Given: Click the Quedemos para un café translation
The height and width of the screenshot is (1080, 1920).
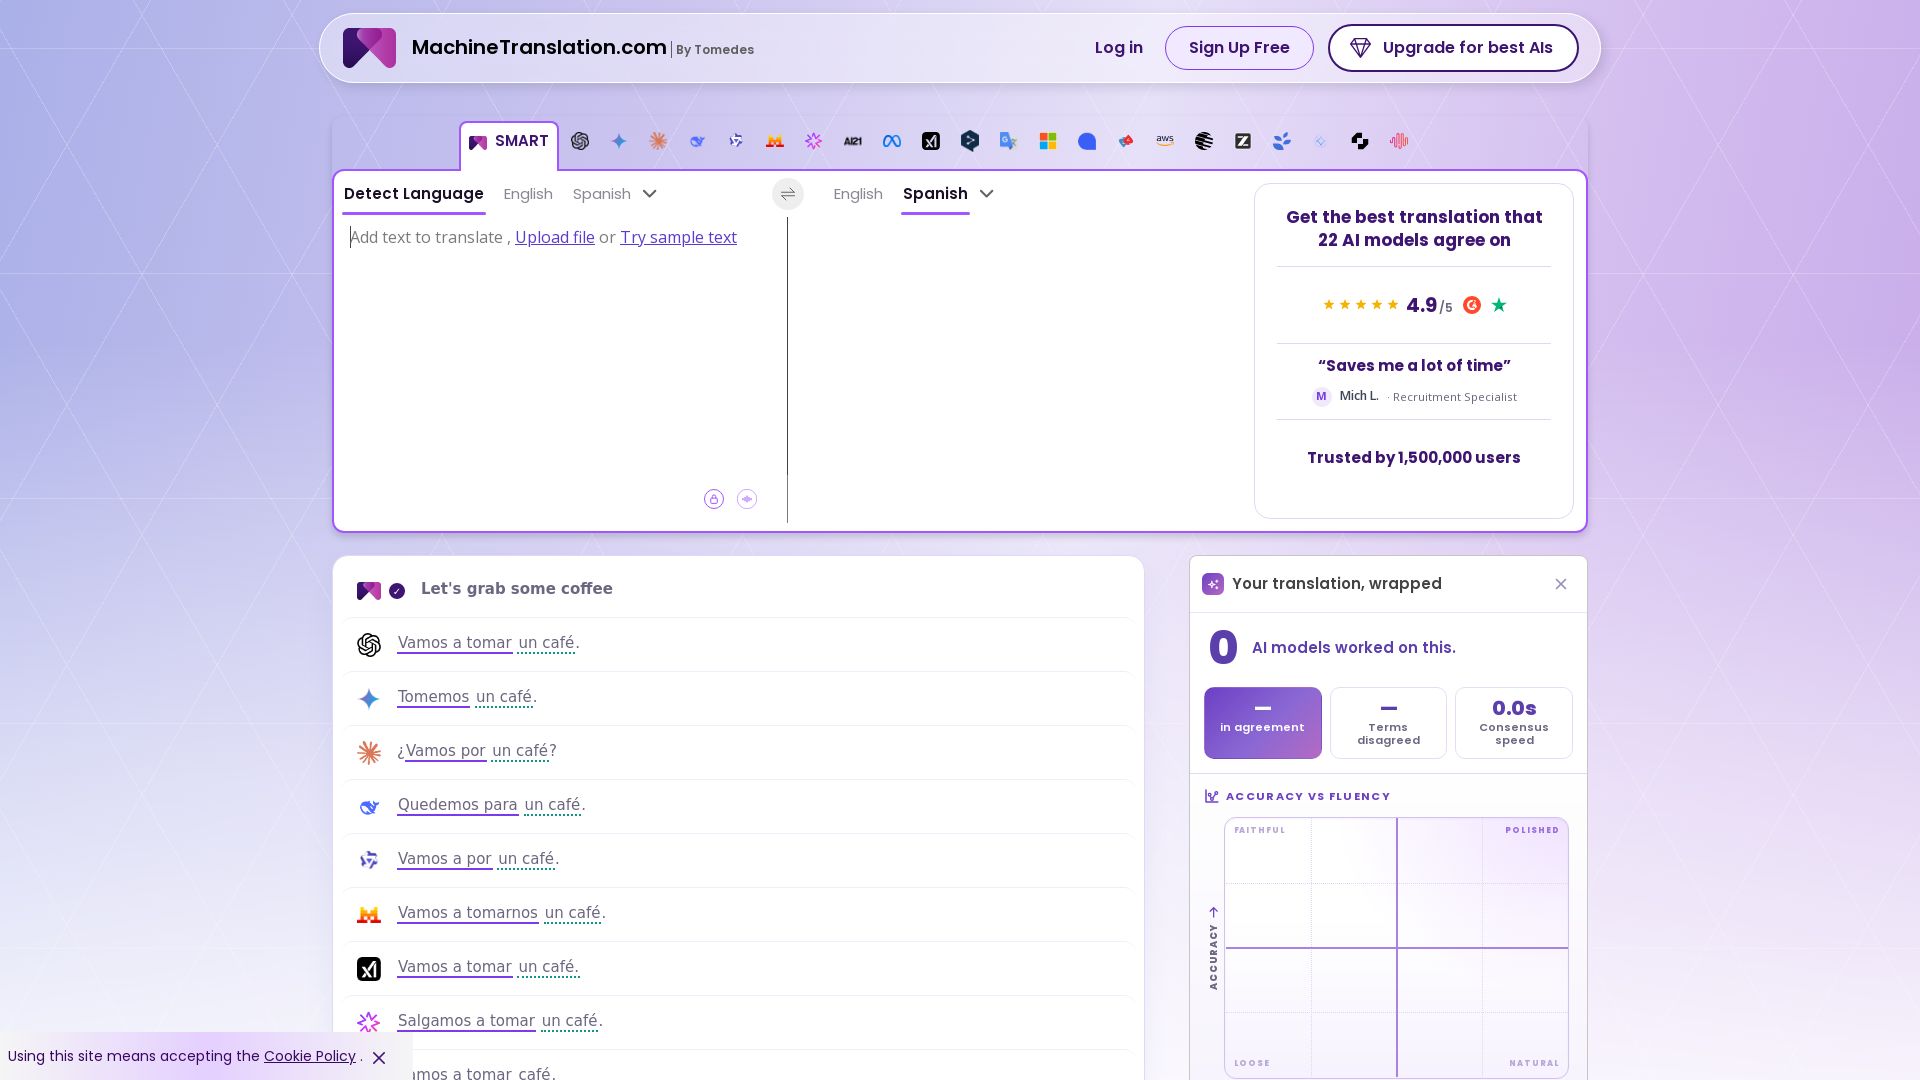Looking at the screenshot, I should tap(491, 805).
